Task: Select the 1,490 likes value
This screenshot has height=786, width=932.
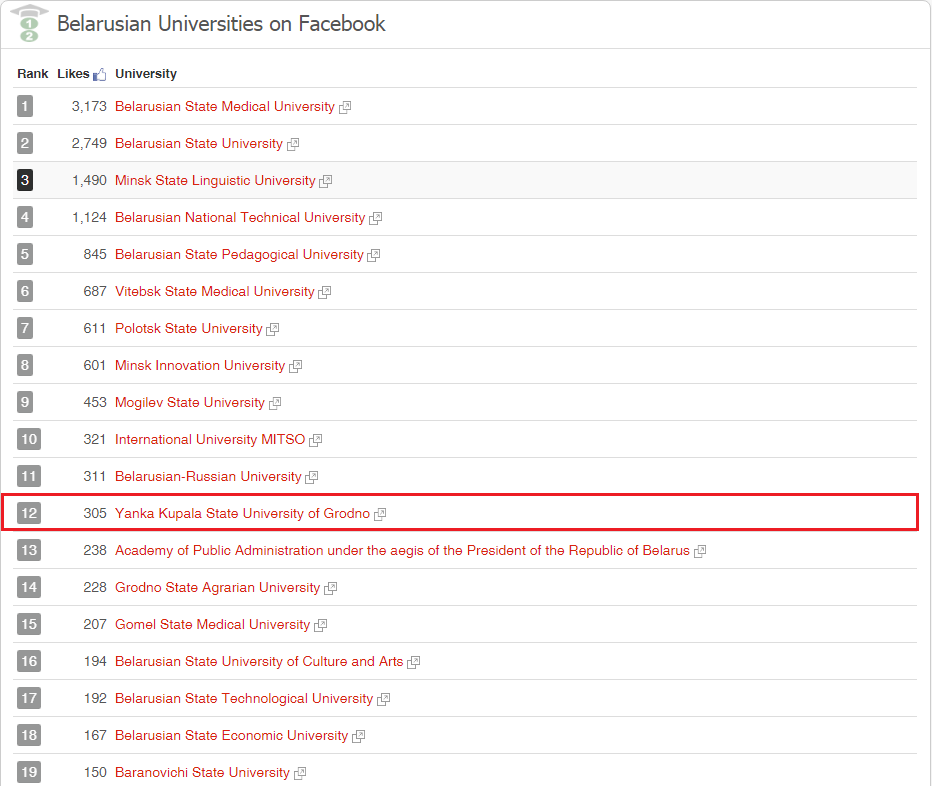Action: click(x=89, y=180)
